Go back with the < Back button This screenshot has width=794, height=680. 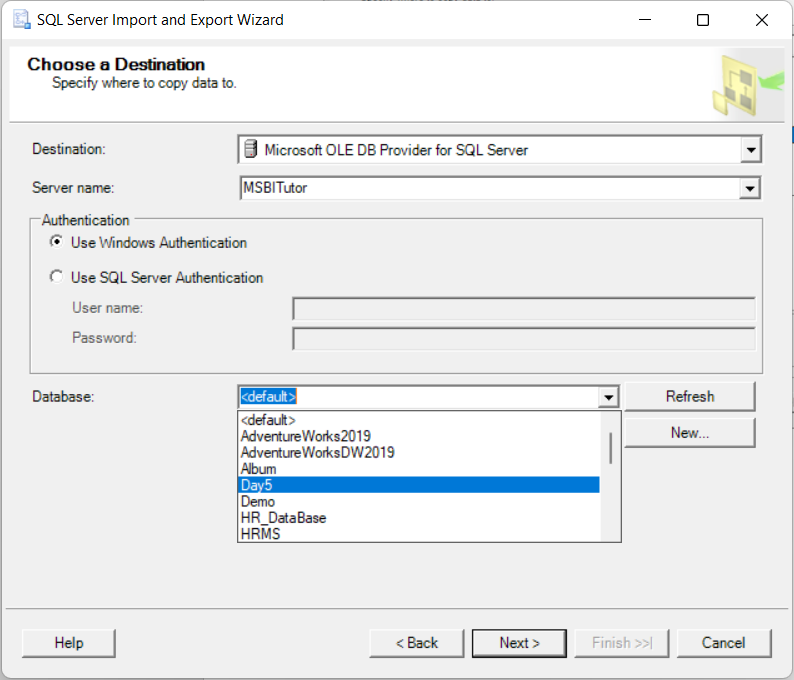[417, 643]
